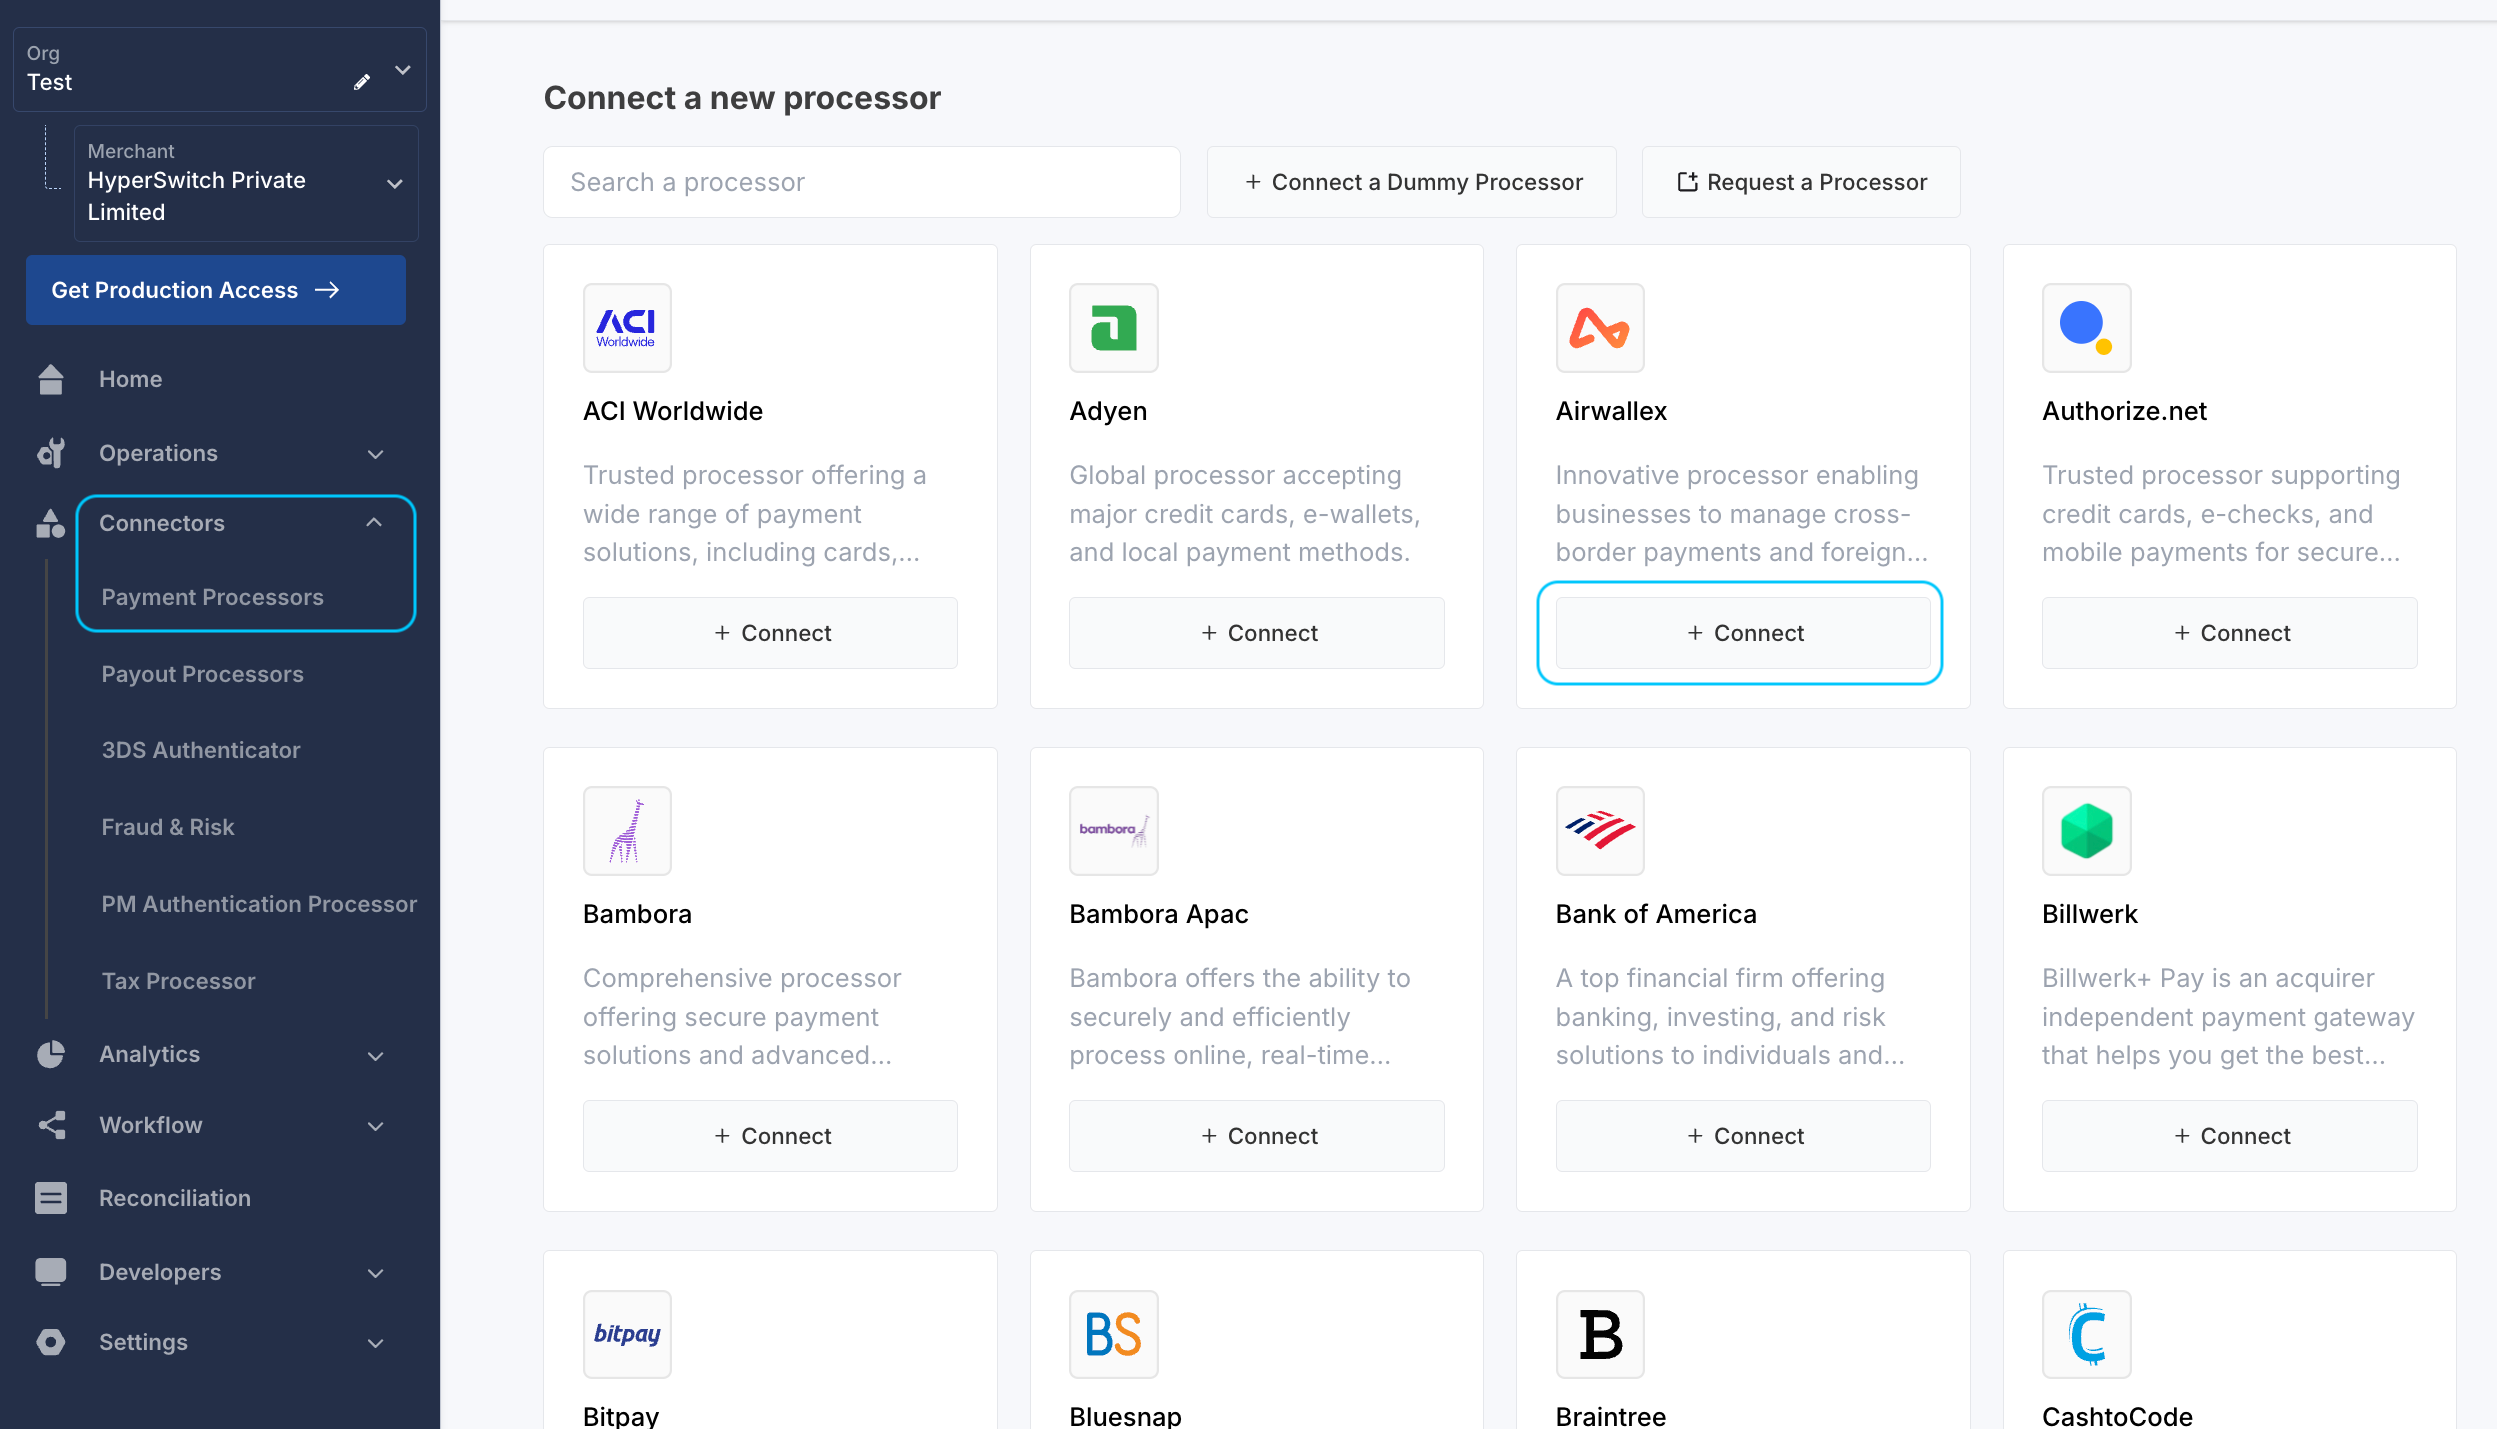Click the Airwallex logo thumbnail
The width and height of the screenshot is (2497, 1429).
(1599, 328)
